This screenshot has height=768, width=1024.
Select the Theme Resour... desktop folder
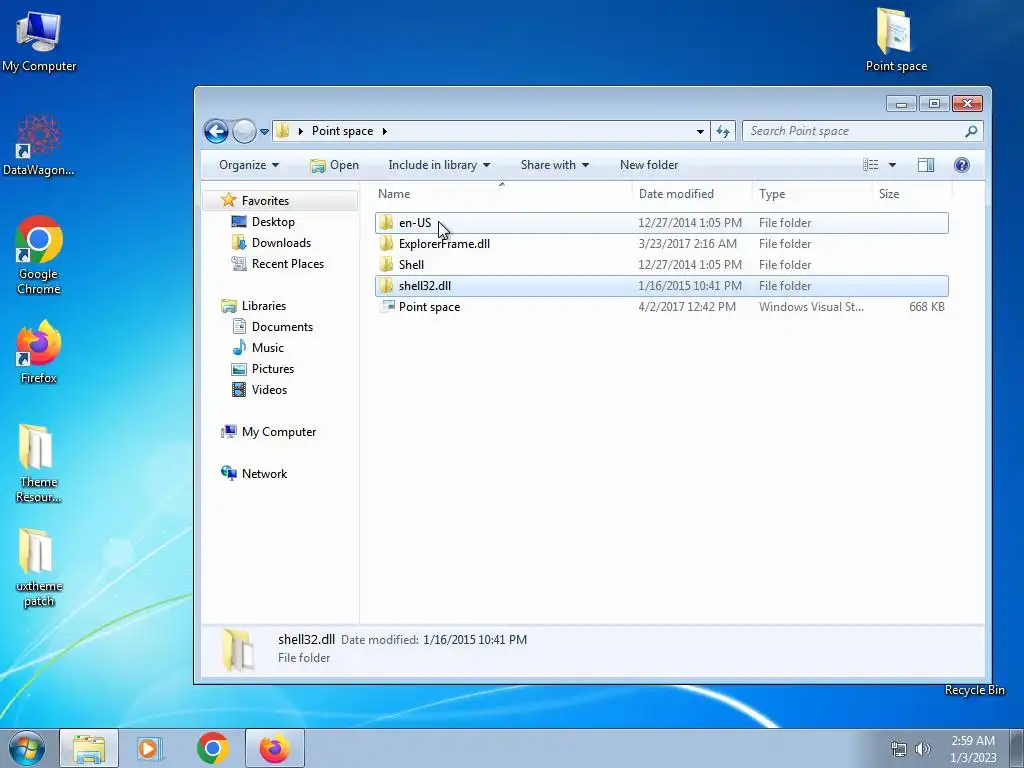click(39, 464)
